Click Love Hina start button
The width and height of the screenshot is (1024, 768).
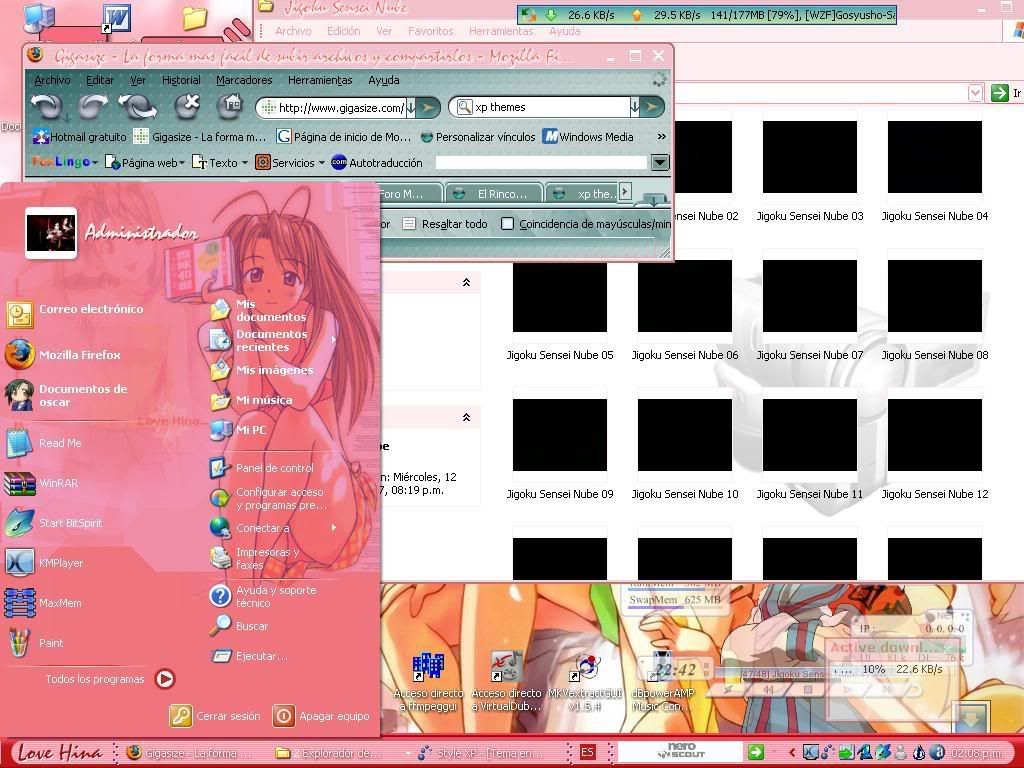click(59, 752)
